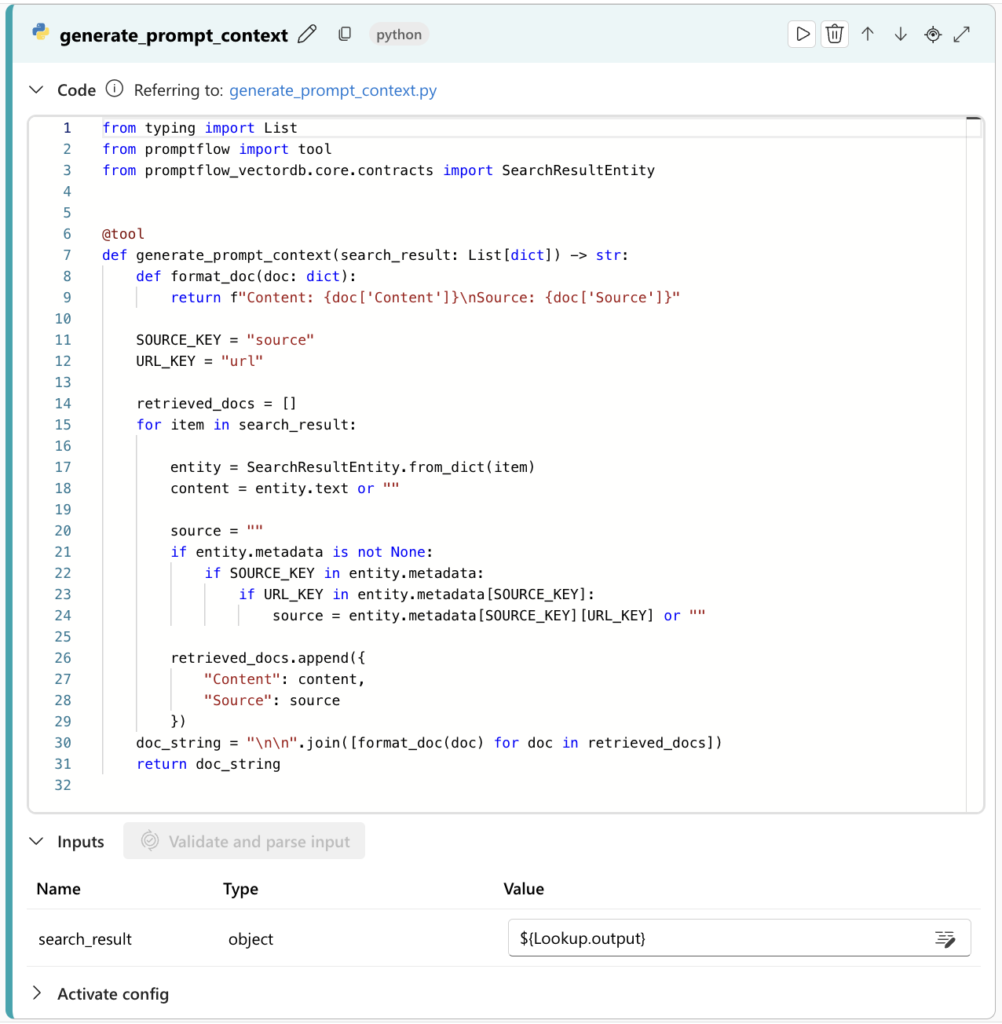Move the node up in the flow
Viewport: 1002px width, 1024px height.
tap(867, 33)
